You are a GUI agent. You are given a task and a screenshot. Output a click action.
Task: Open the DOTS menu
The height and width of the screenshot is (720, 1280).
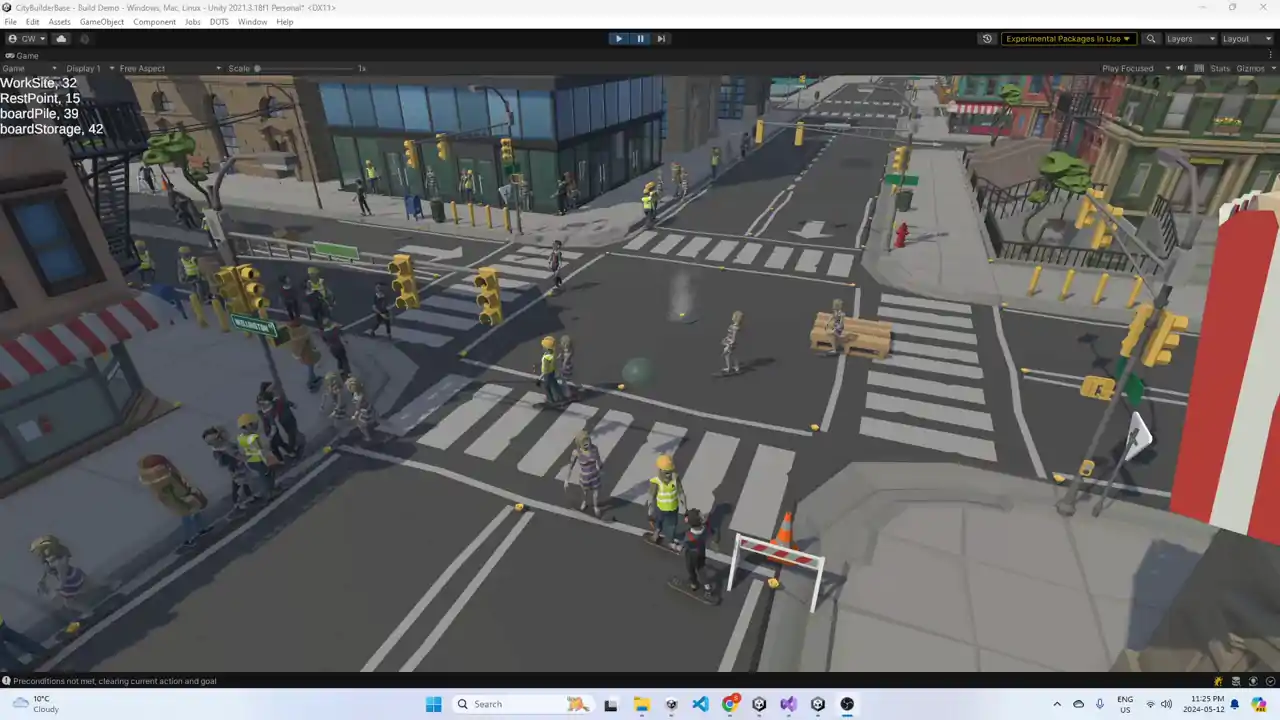point(219,21)
